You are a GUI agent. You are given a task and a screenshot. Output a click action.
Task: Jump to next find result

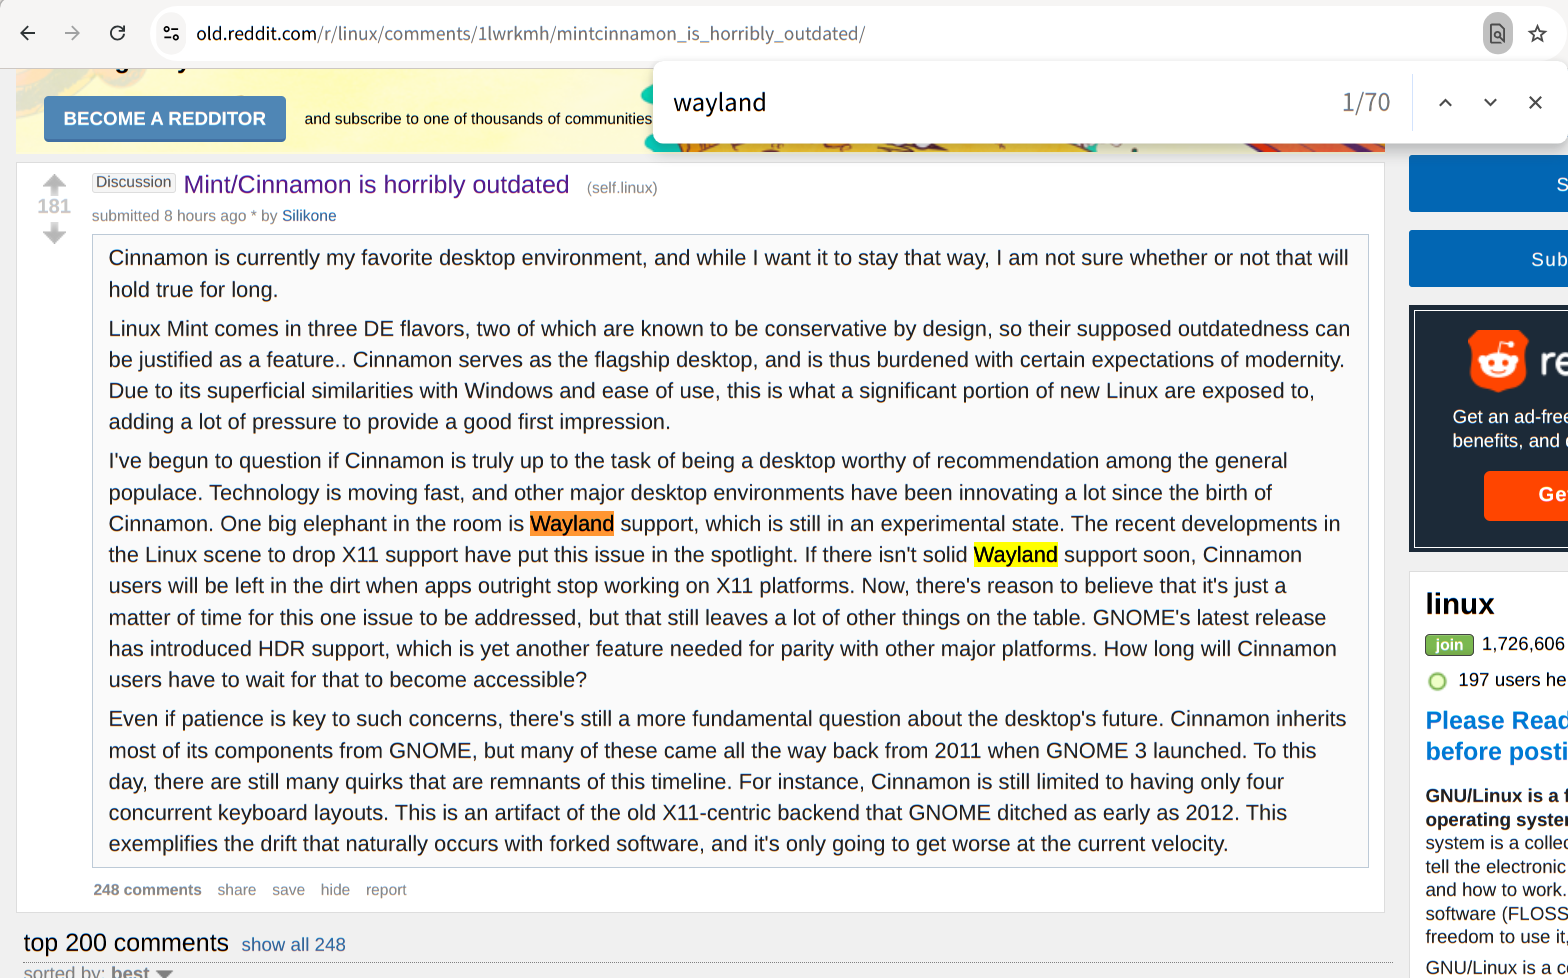point(1490,102)
